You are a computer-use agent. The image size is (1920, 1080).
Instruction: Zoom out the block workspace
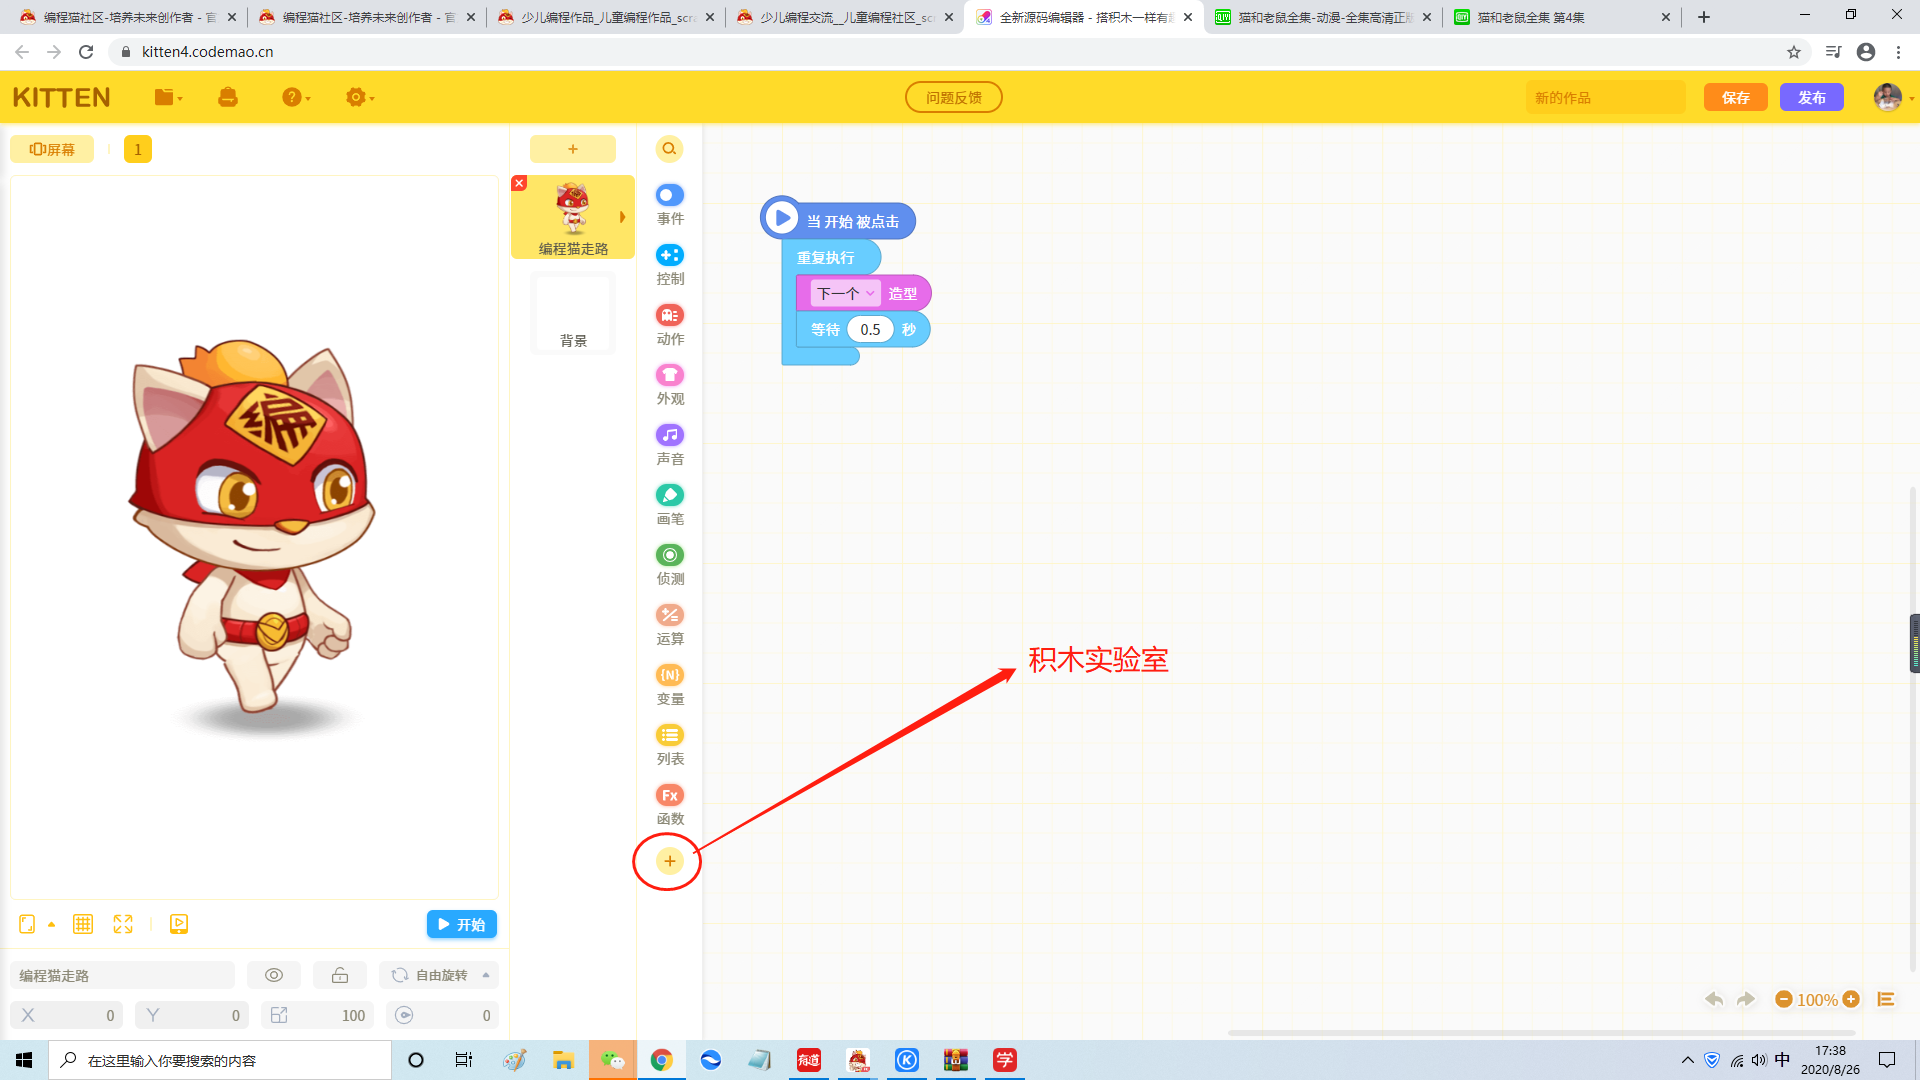pyautogui.click(x=1783, y=999)
